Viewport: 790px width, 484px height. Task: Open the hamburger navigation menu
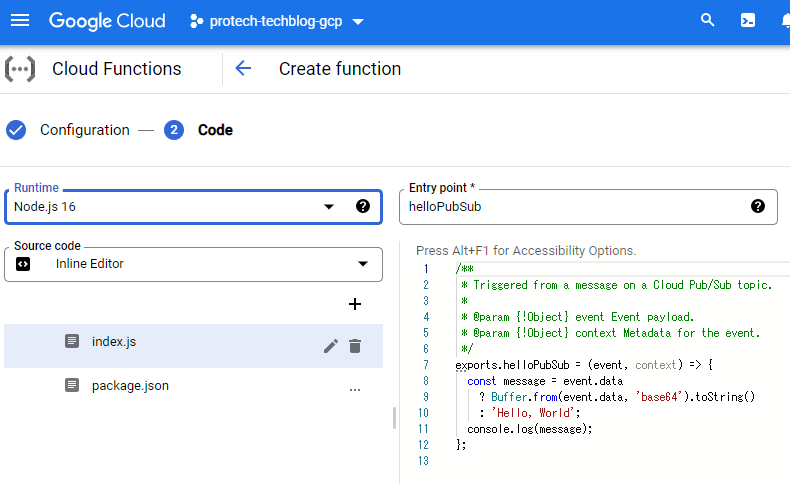pyautogui.click(x=20, y=21)
